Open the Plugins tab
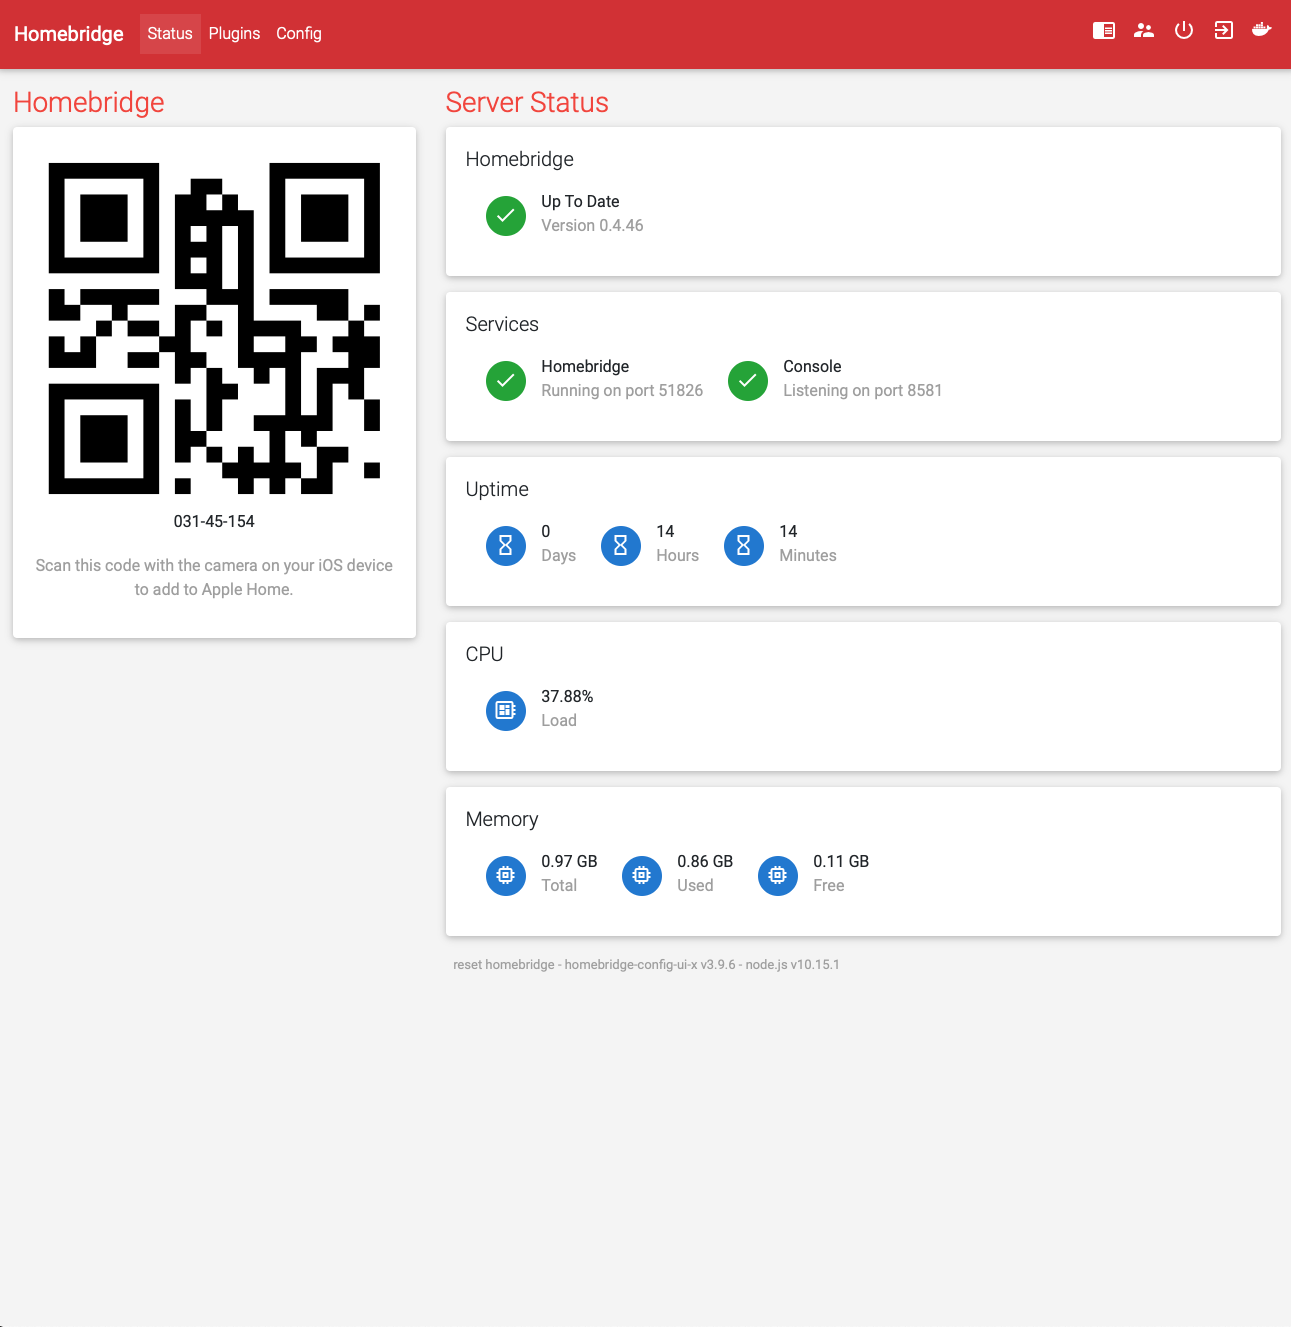This screenshot has height=1327, width=1291. click(x=234, y=34)
